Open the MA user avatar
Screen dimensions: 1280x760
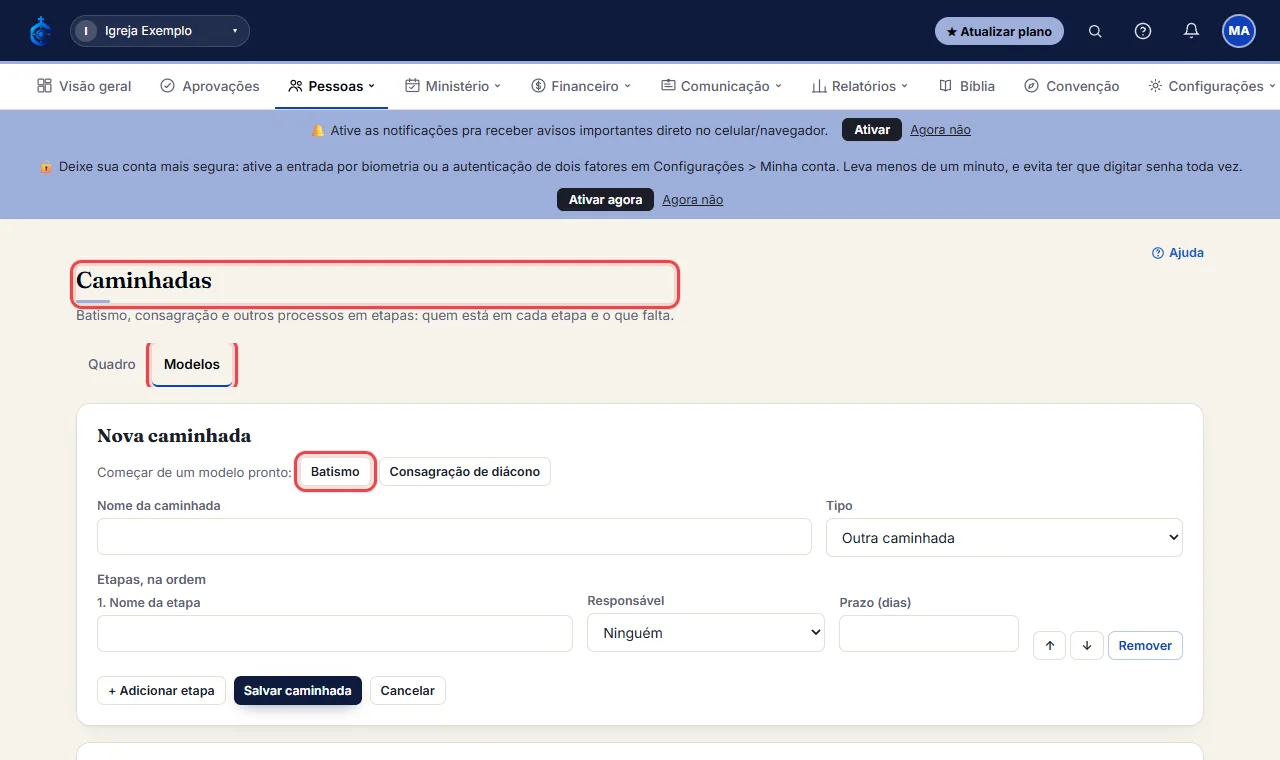1239,31
